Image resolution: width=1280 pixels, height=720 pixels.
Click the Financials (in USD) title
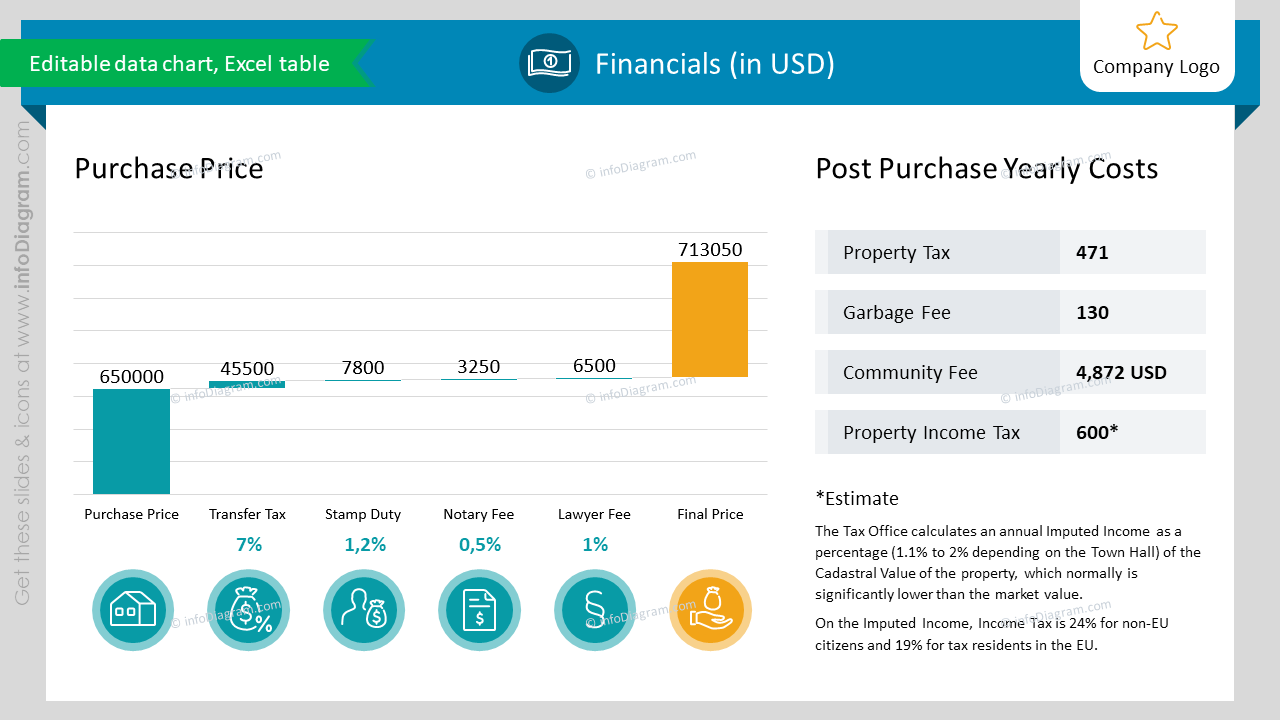(714, 63)
